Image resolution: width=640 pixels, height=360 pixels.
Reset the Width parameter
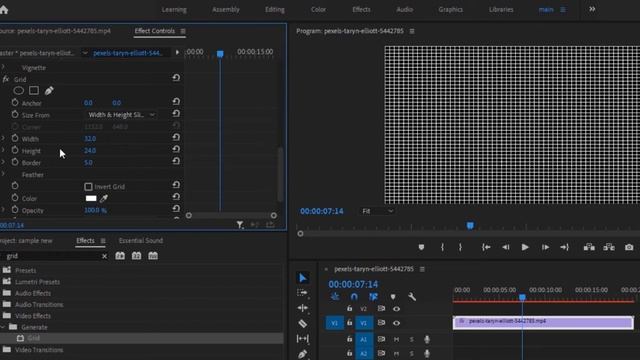tap(176, 137)
